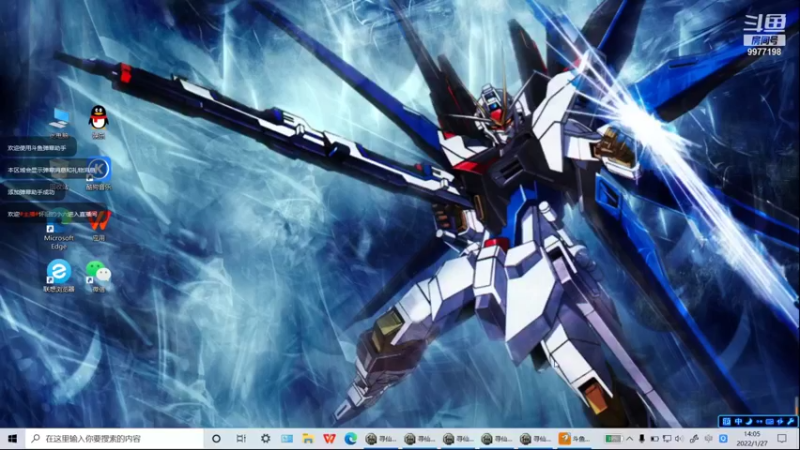The image size is (800, 450).
Task: Open Microsoft Edge from the taskbar
Action: click(351, 439)
